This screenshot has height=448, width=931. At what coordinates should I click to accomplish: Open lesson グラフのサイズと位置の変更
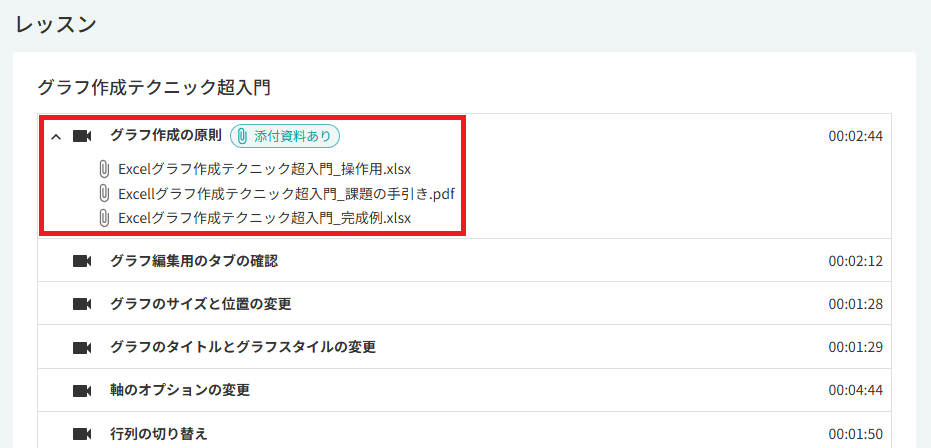(x=201, y=304)
